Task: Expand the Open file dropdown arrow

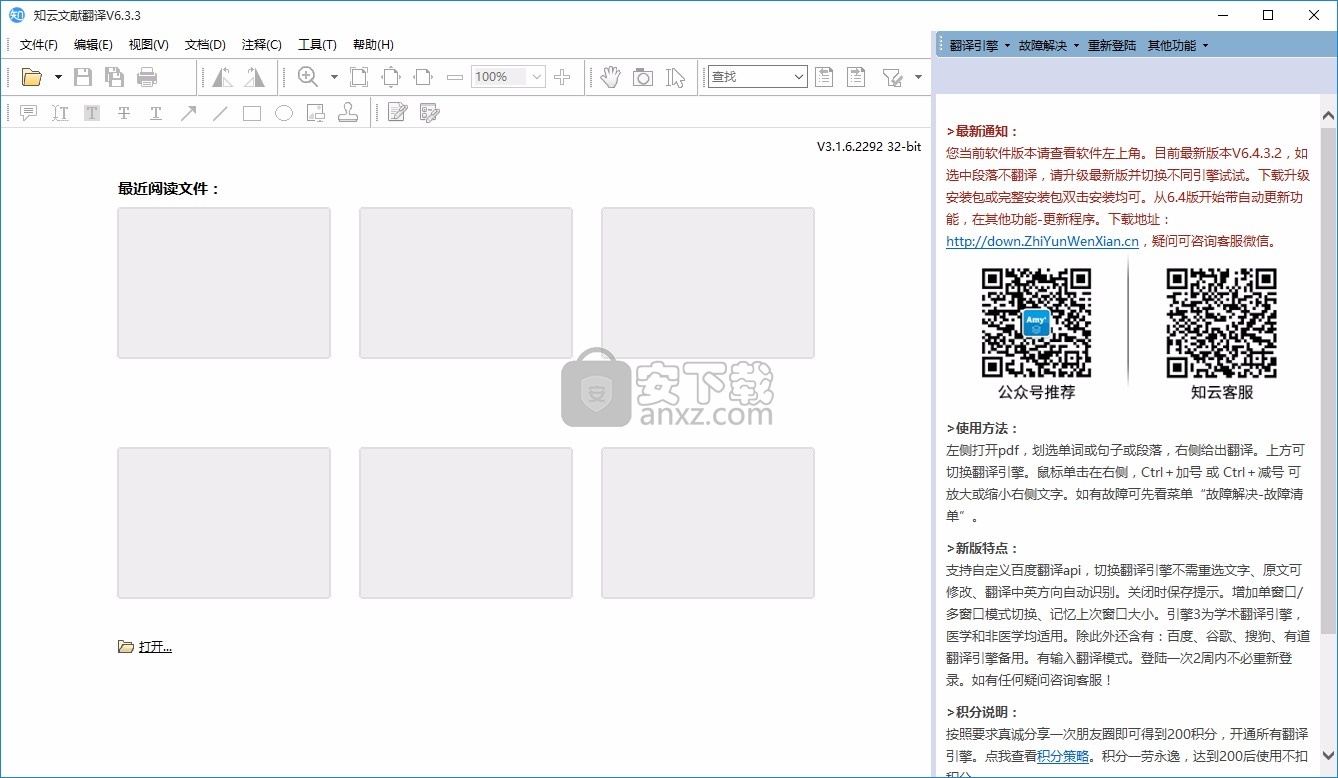Action: pos(58,77)
